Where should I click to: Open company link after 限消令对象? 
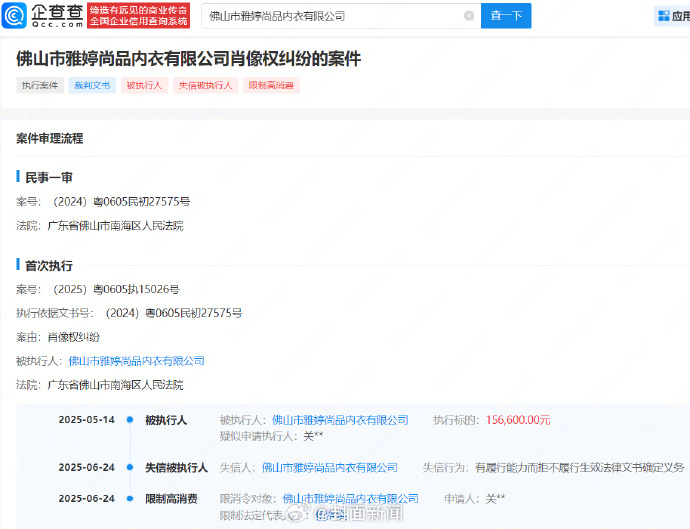350,499
